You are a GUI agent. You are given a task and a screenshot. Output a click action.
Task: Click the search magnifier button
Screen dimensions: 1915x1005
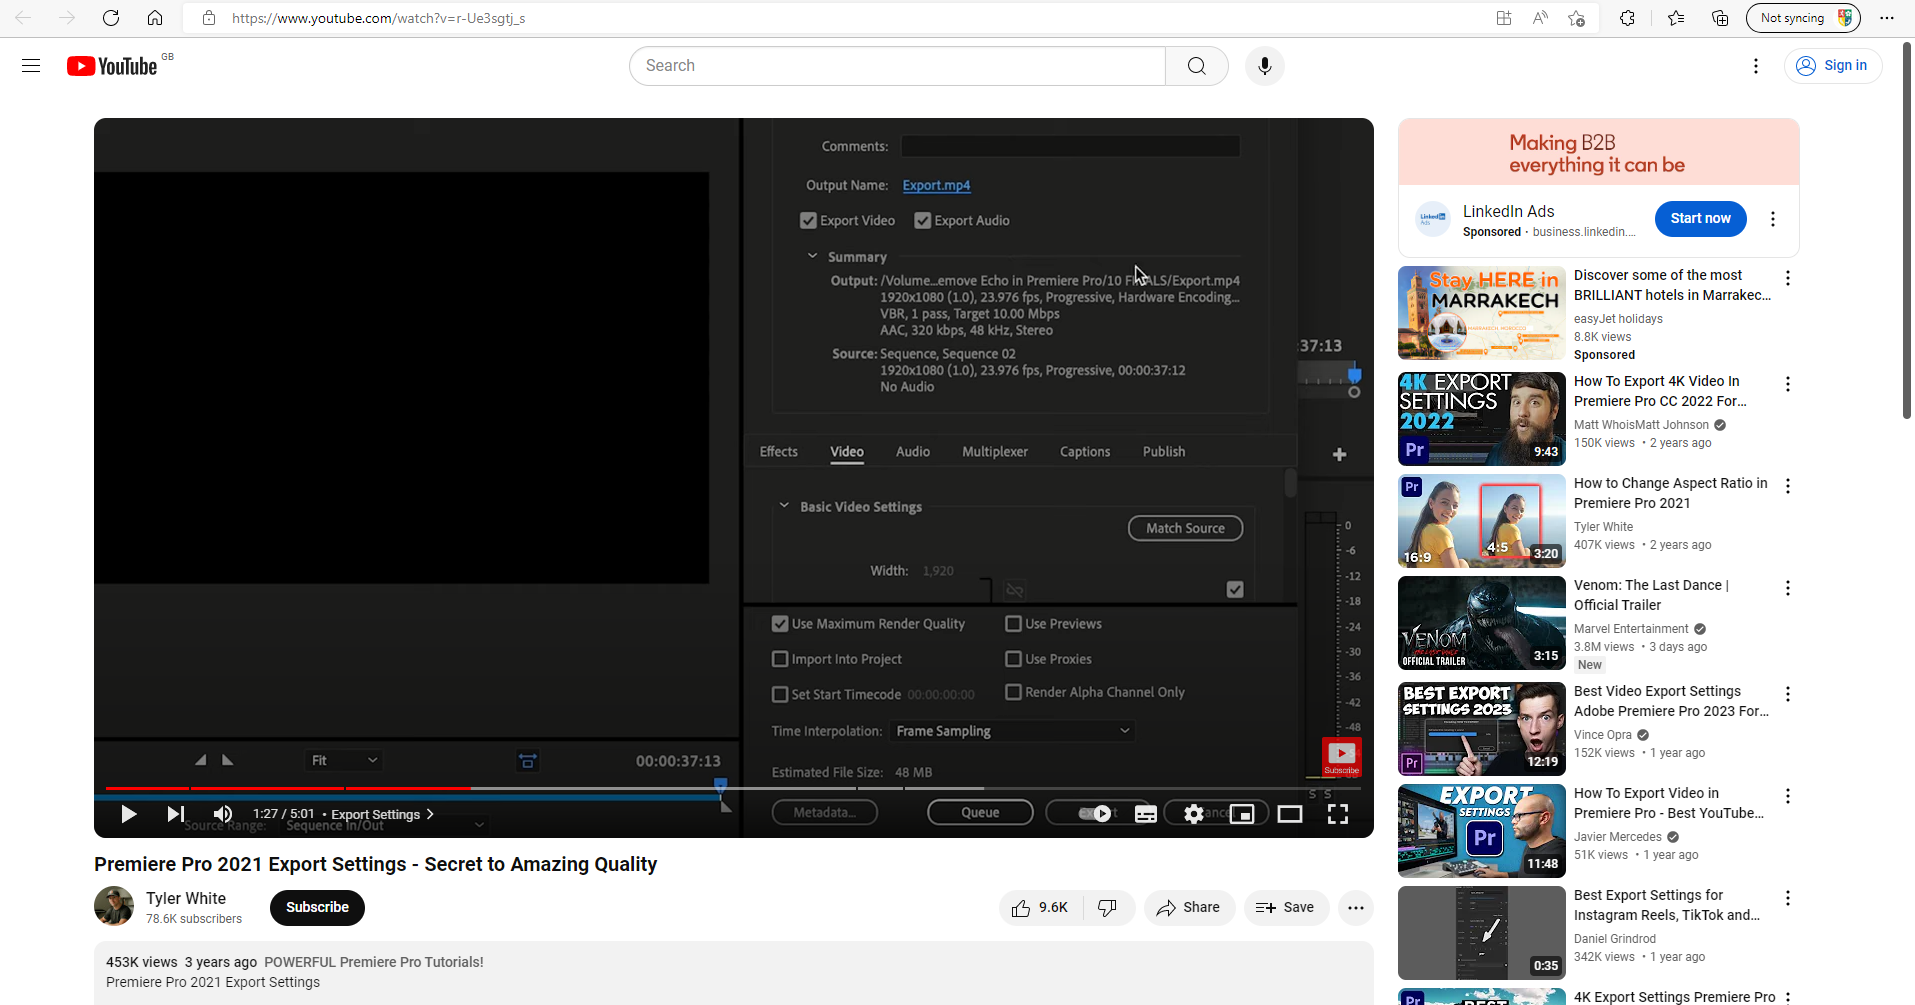pyautogui.click(x=1196, y=66)
